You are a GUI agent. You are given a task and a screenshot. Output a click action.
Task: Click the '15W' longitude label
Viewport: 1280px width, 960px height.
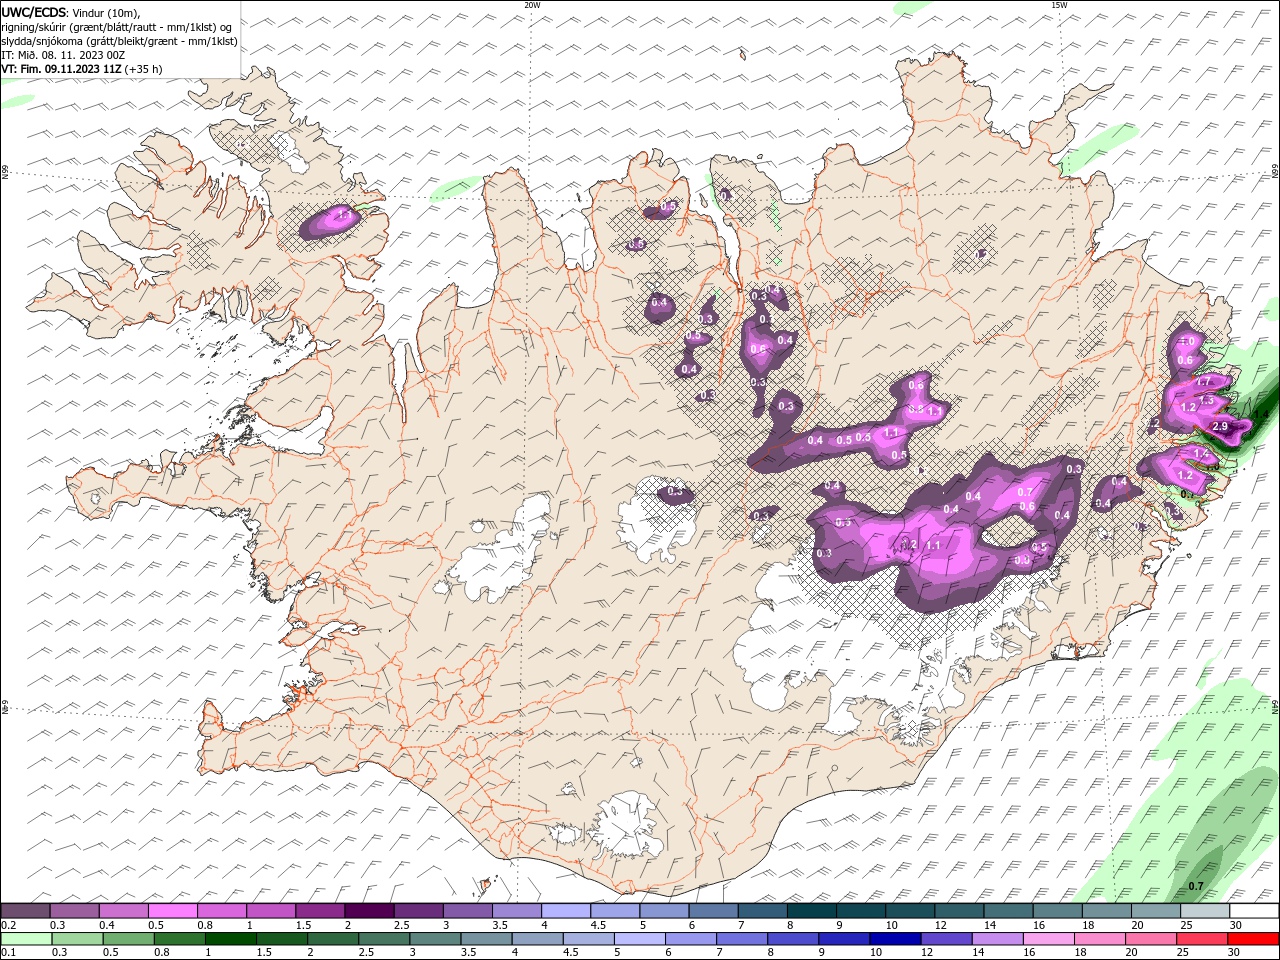click(x=1059, y=5)
